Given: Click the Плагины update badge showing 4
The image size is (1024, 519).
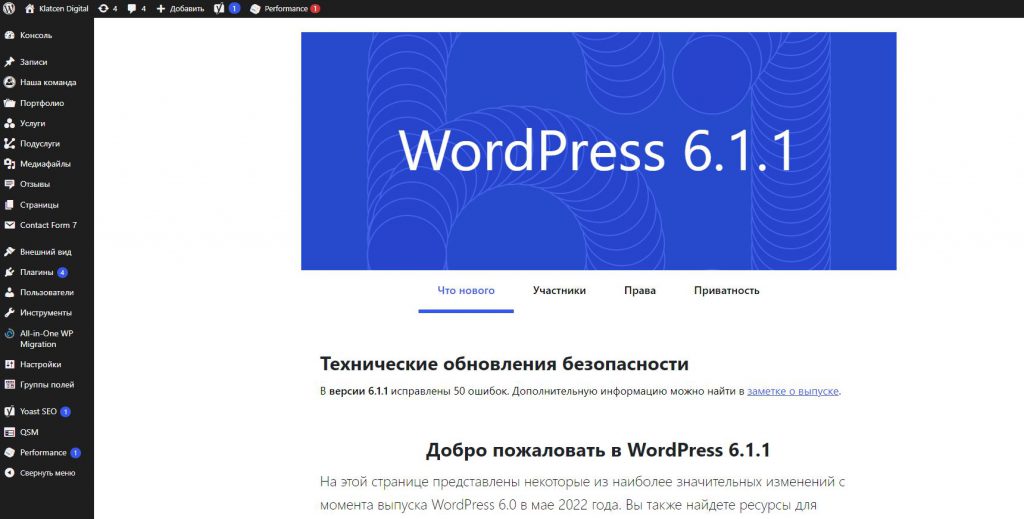Looking at the screenshot, I should (62, 272).
